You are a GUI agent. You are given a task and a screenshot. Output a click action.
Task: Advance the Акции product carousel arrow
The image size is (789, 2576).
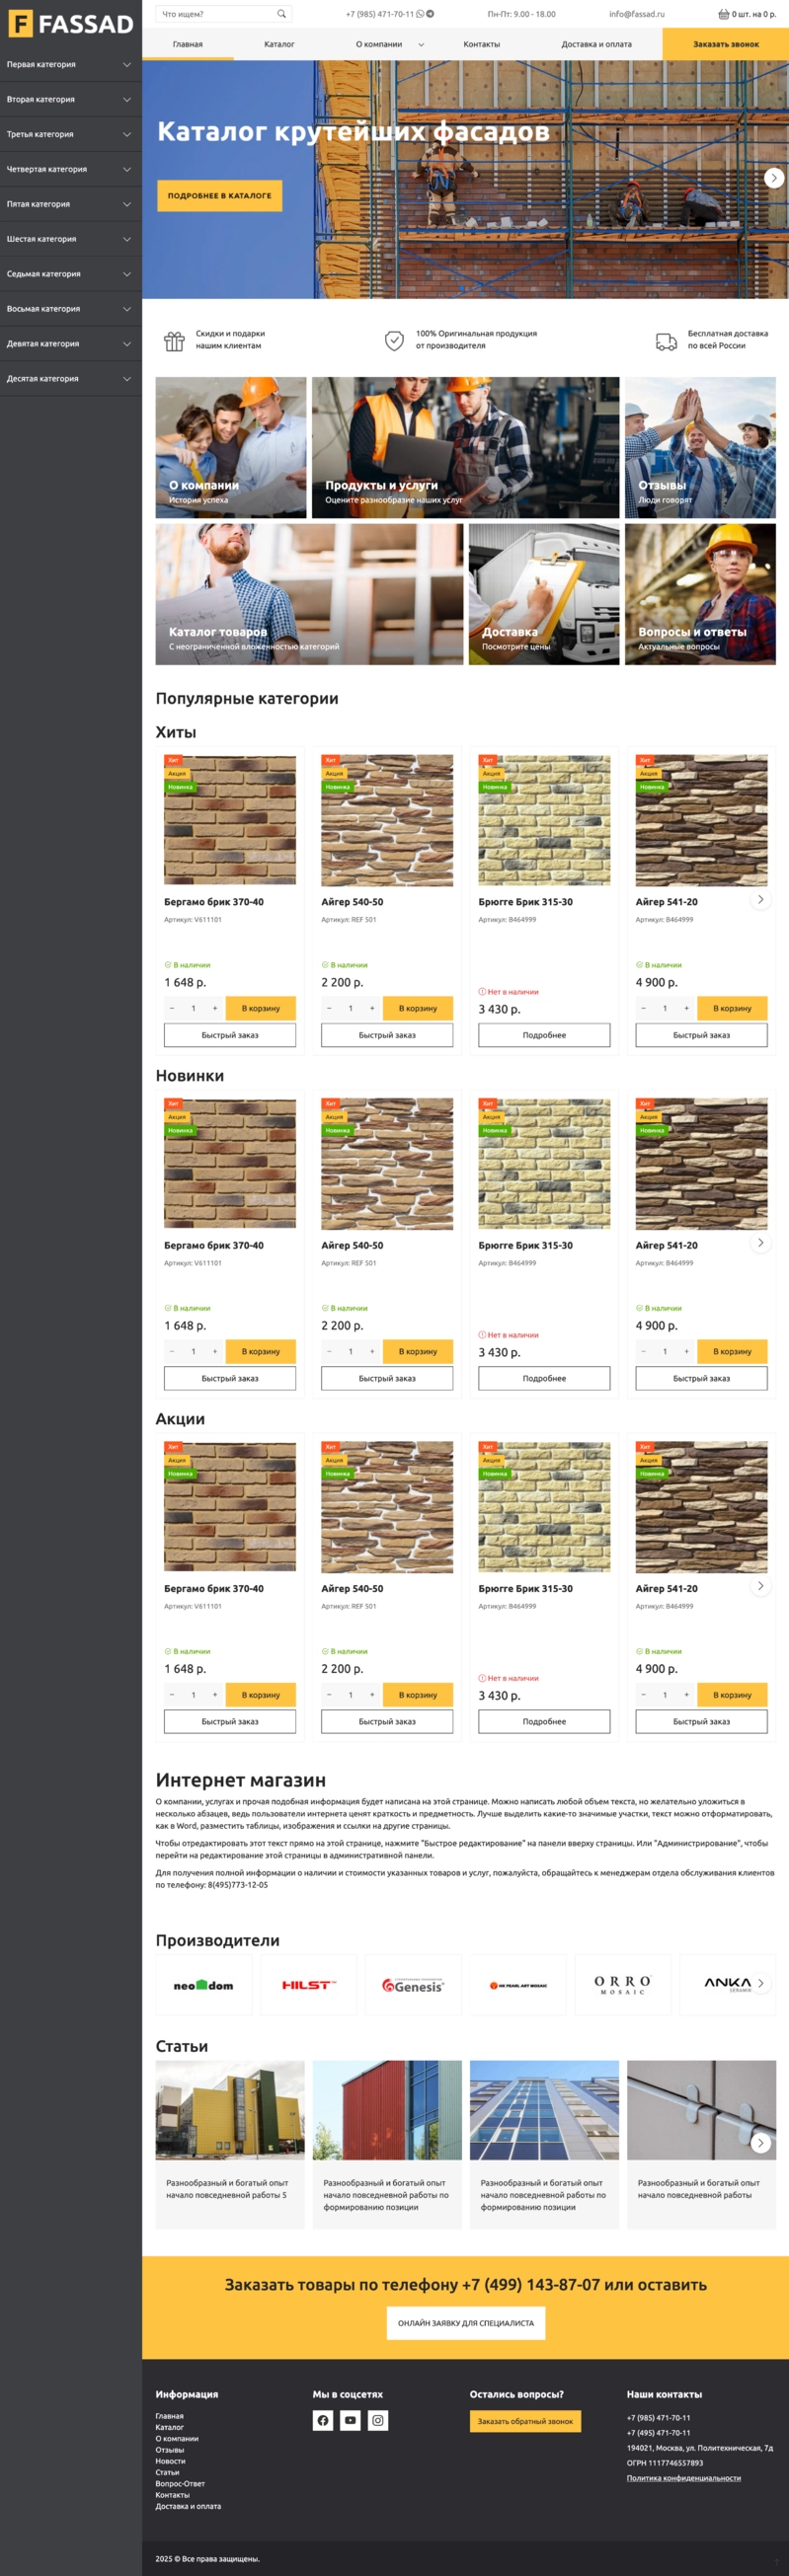[760, 1585]
